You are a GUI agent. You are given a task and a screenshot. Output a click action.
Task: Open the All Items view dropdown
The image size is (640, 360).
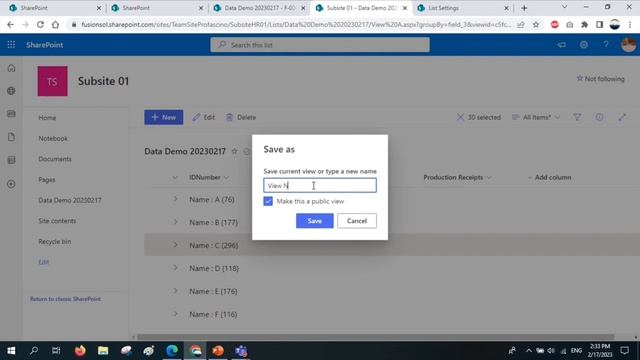536,118
